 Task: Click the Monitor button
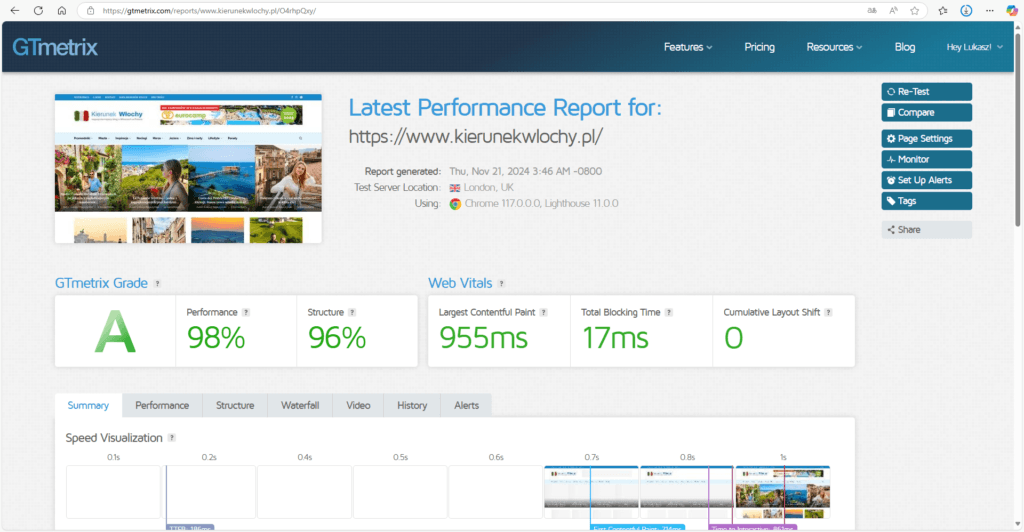926,159
